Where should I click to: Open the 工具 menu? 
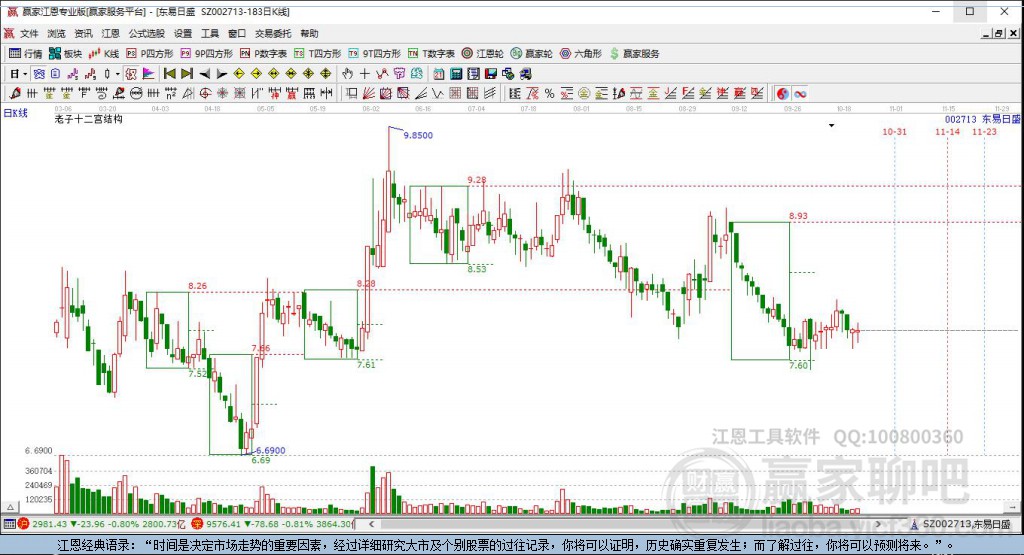click(x=210, y=33)
